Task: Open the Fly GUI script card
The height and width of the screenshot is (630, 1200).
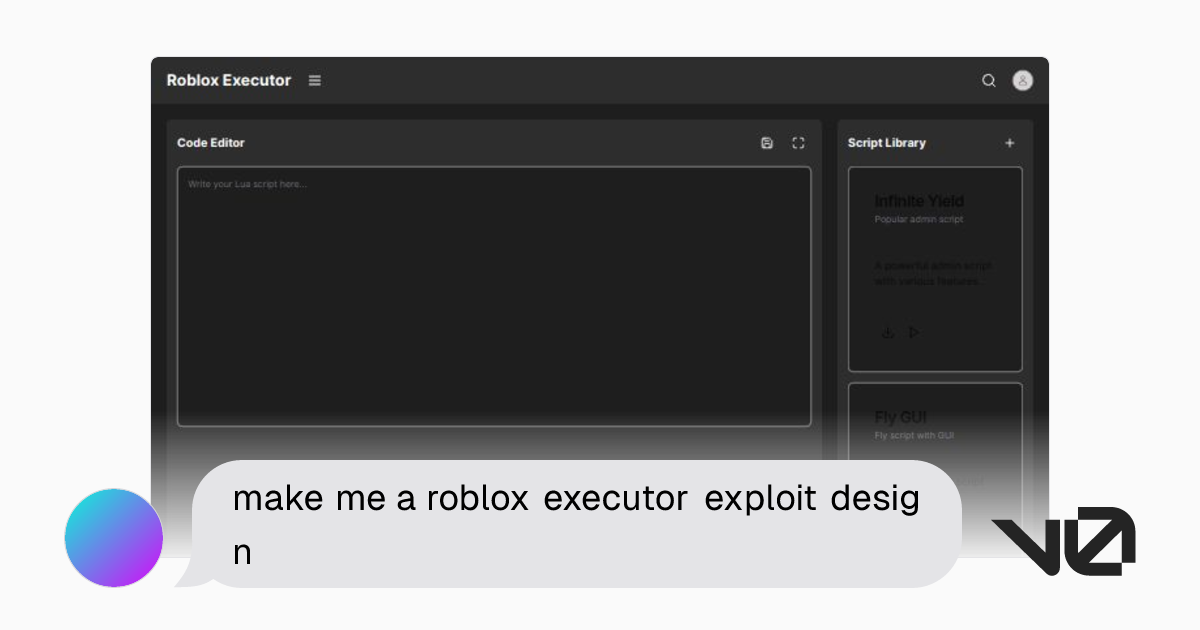Action: (935, 420)
